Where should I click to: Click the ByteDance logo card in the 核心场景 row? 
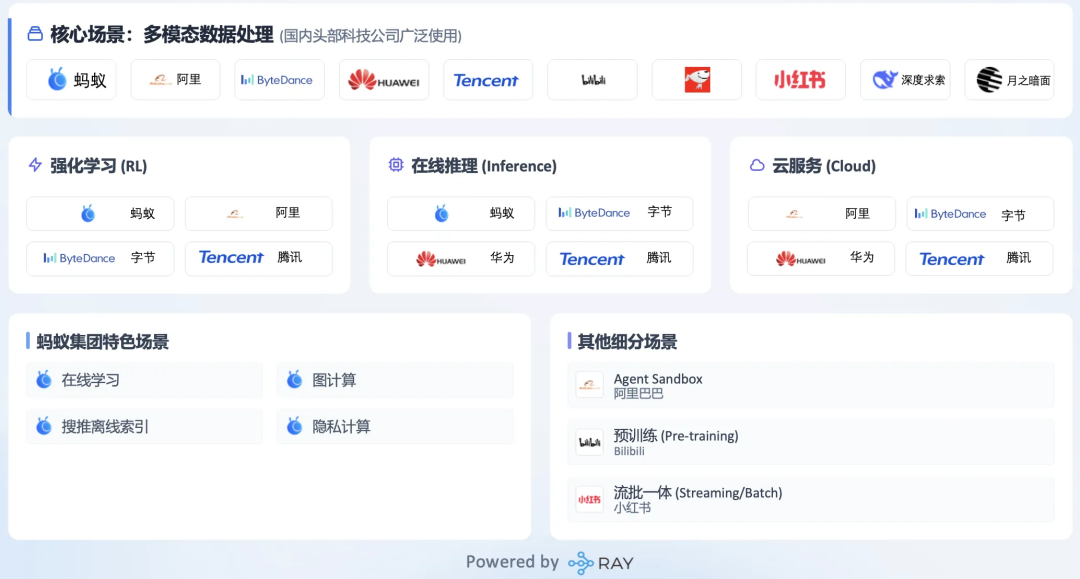[x=280, y=80]
